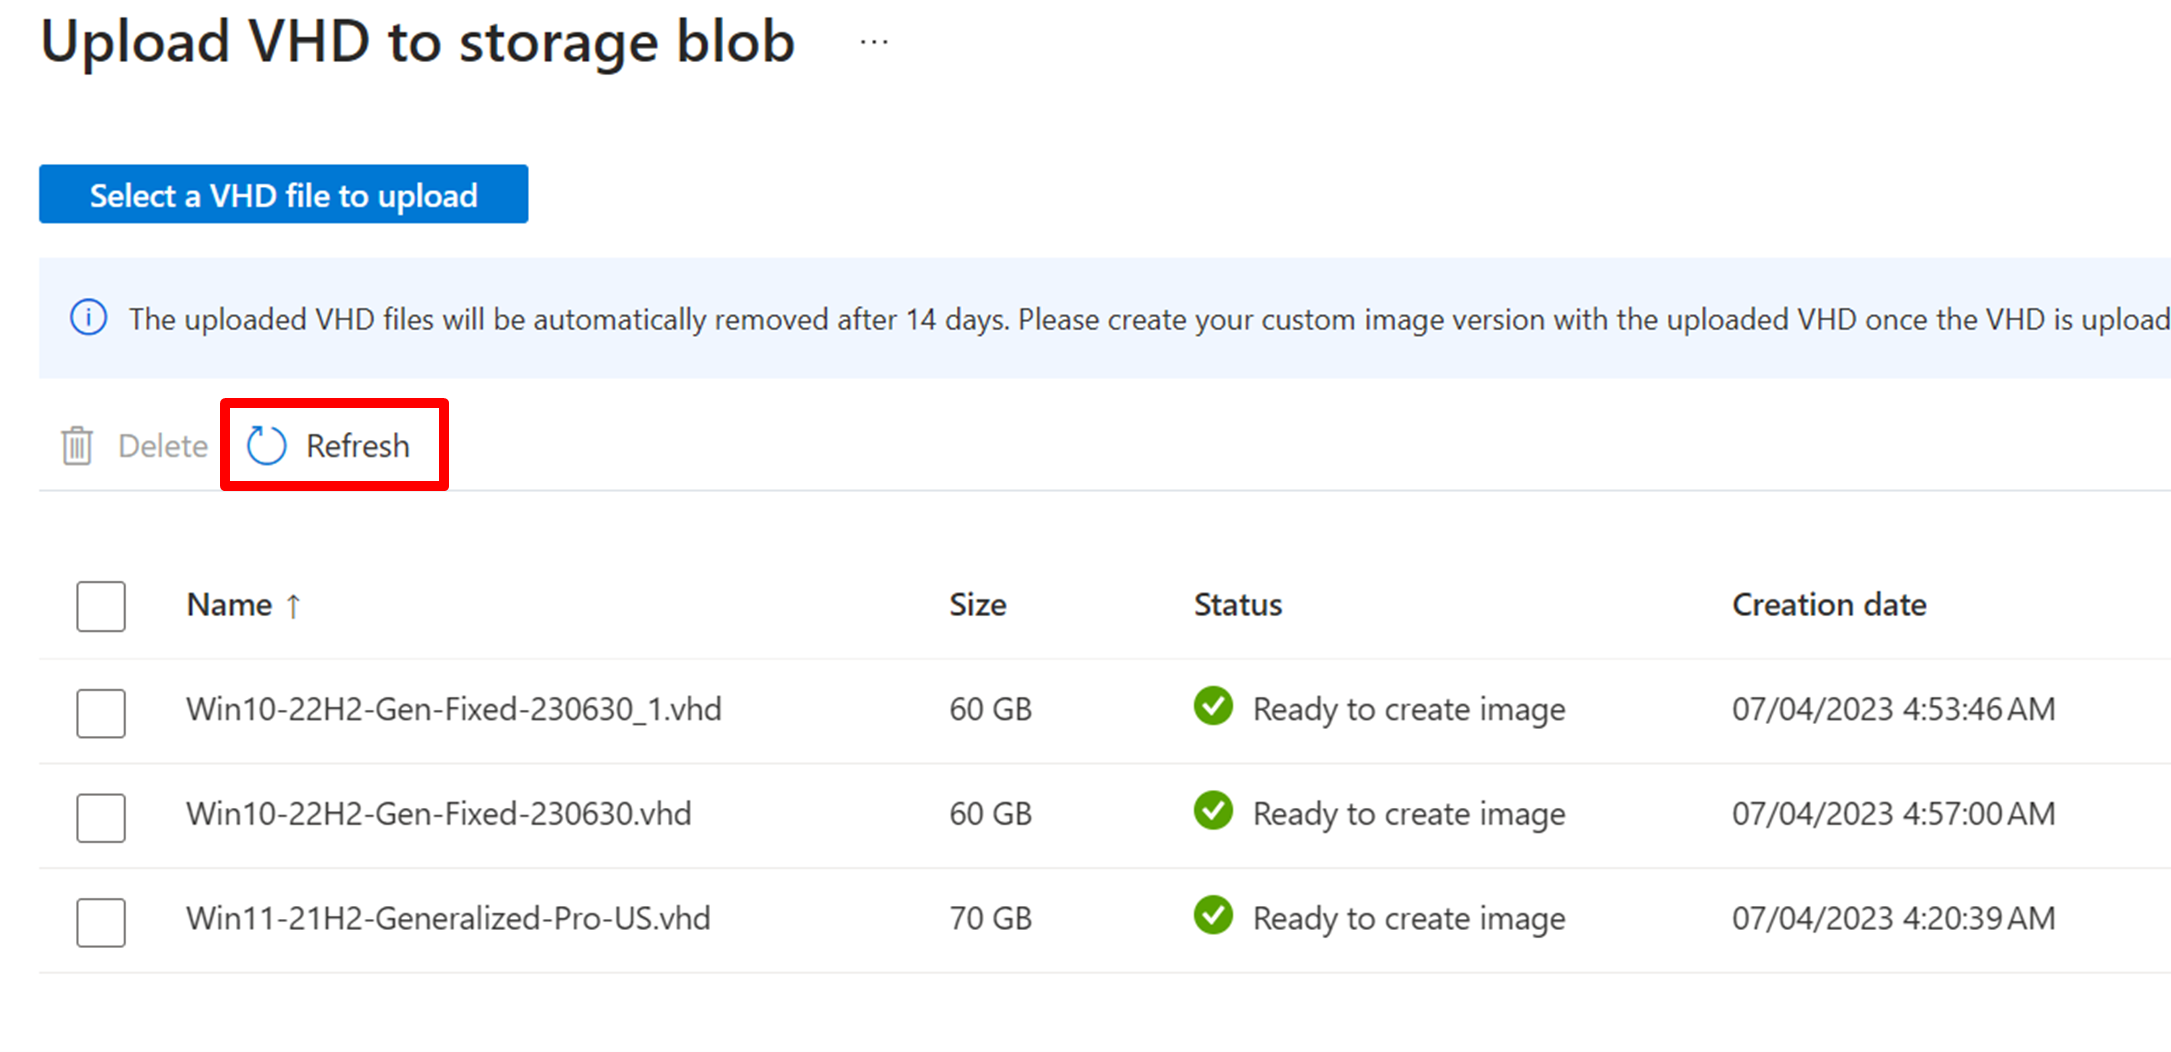
Task: Open the ellipsis menu beside the title
Action: 874,42
